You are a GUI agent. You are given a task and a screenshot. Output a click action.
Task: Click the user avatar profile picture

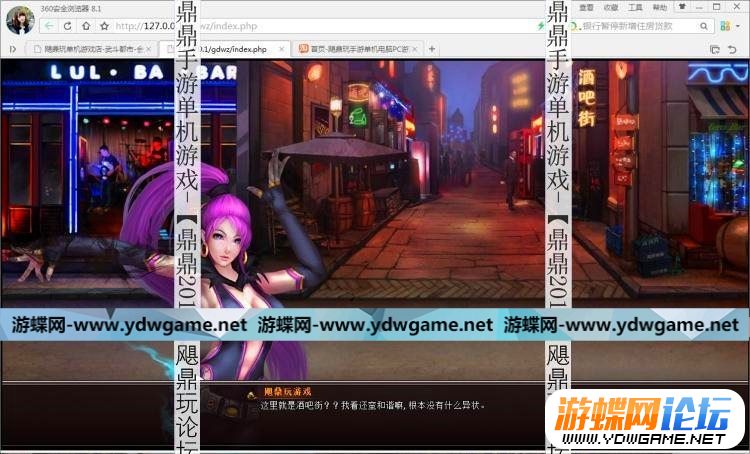20,20
